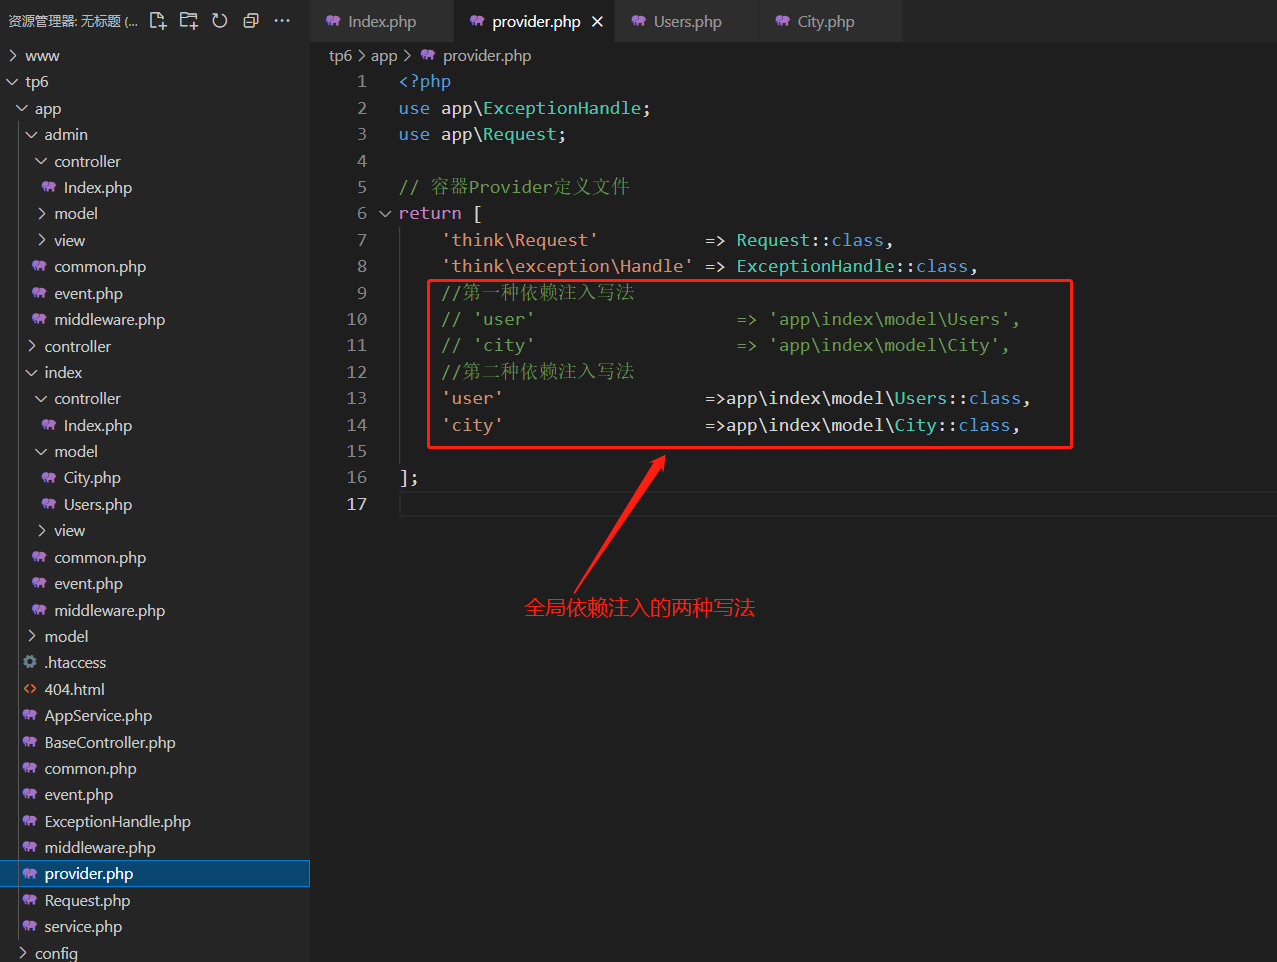Collapse the model folder under index

[x=41, y=451]
